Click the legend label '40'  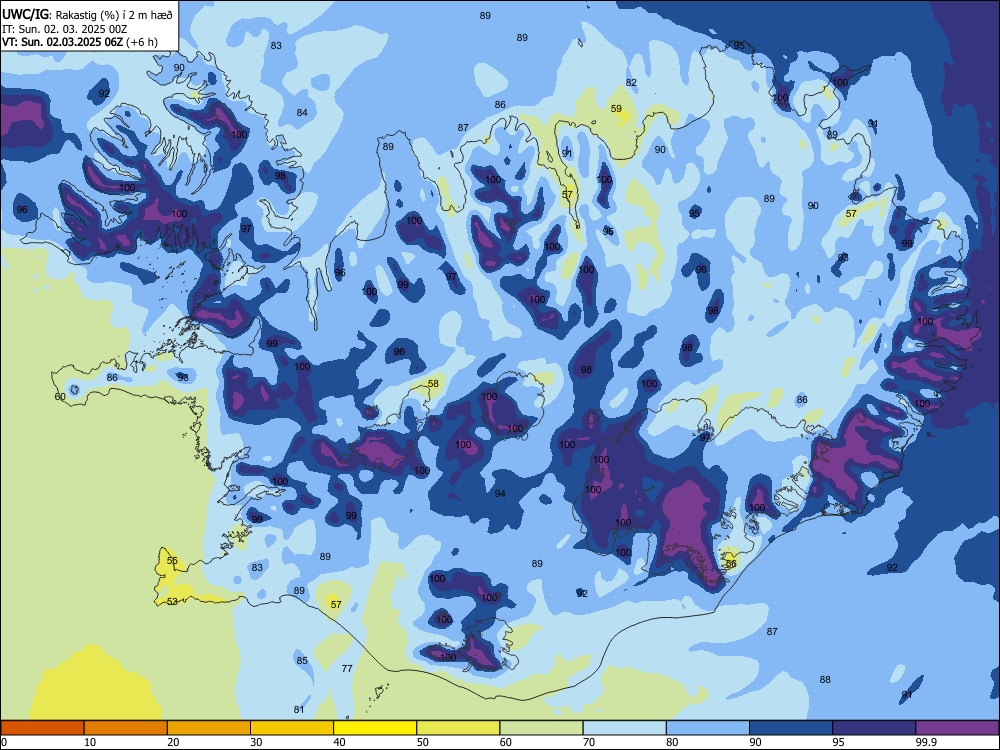tap(339, 742)
